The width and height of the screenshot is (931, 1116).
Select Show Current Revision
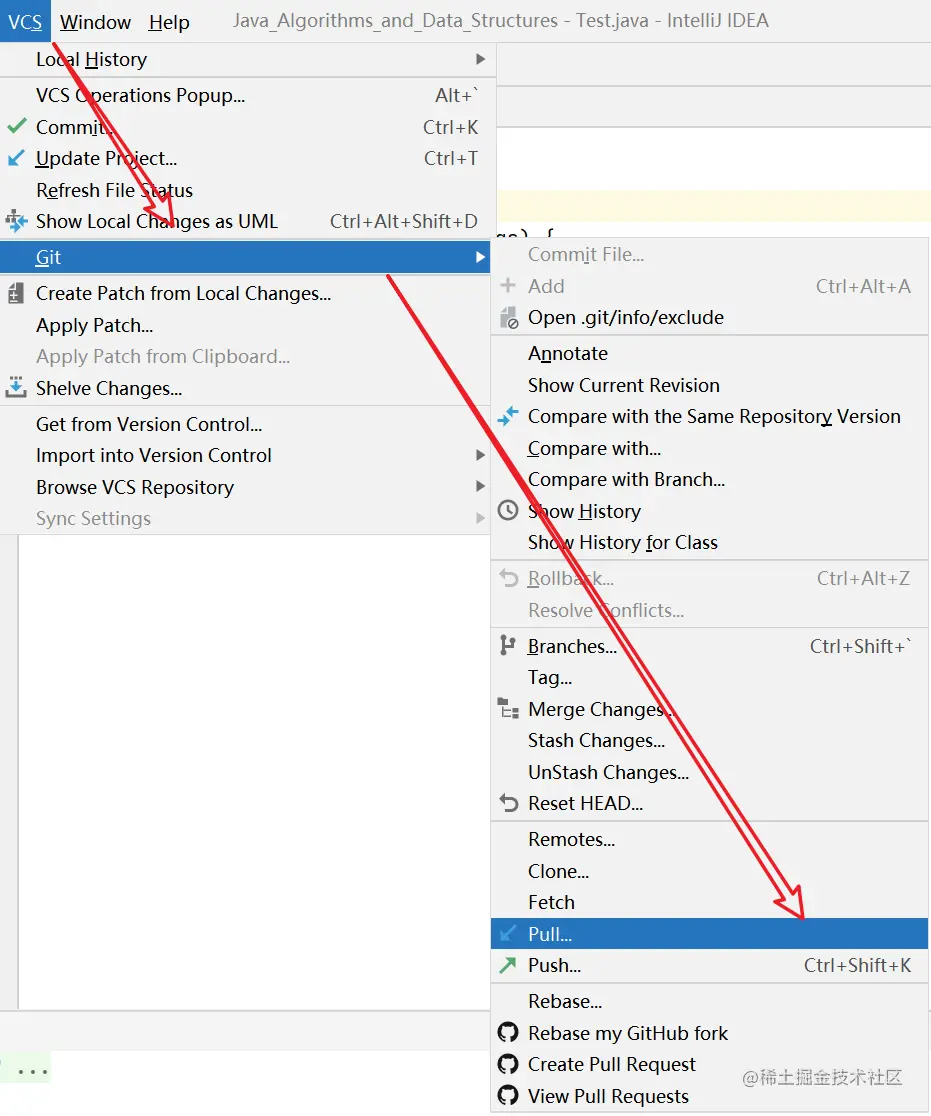710,385
